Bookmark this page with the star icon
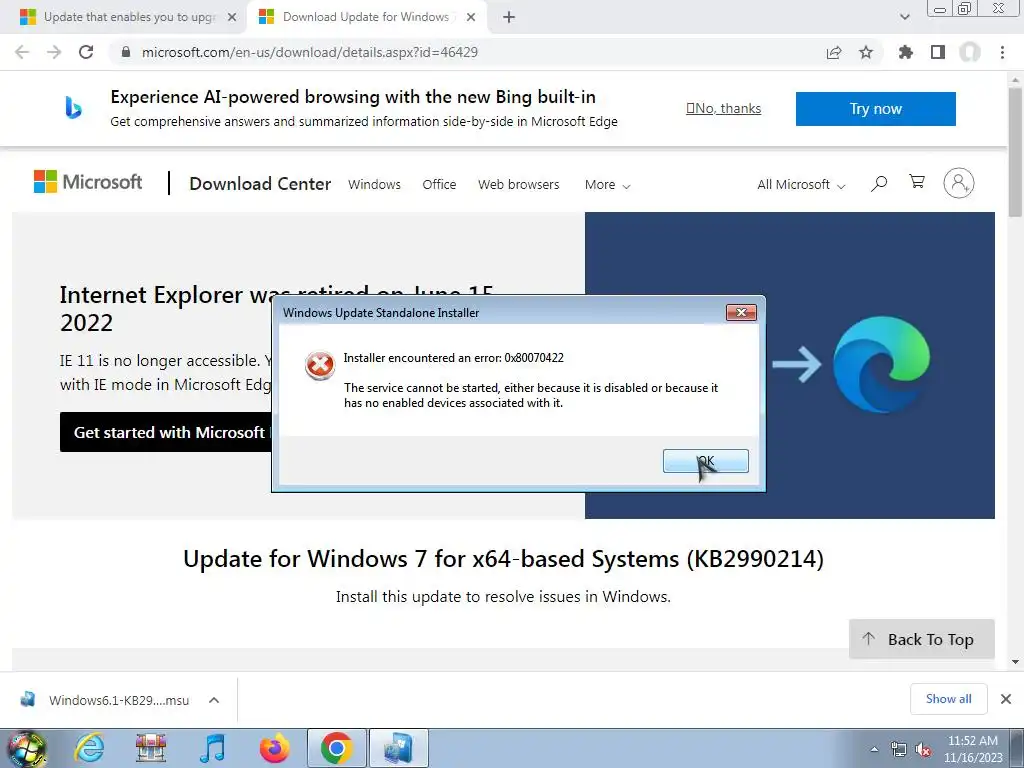The image size is (1024, 768). pos(866,52)
